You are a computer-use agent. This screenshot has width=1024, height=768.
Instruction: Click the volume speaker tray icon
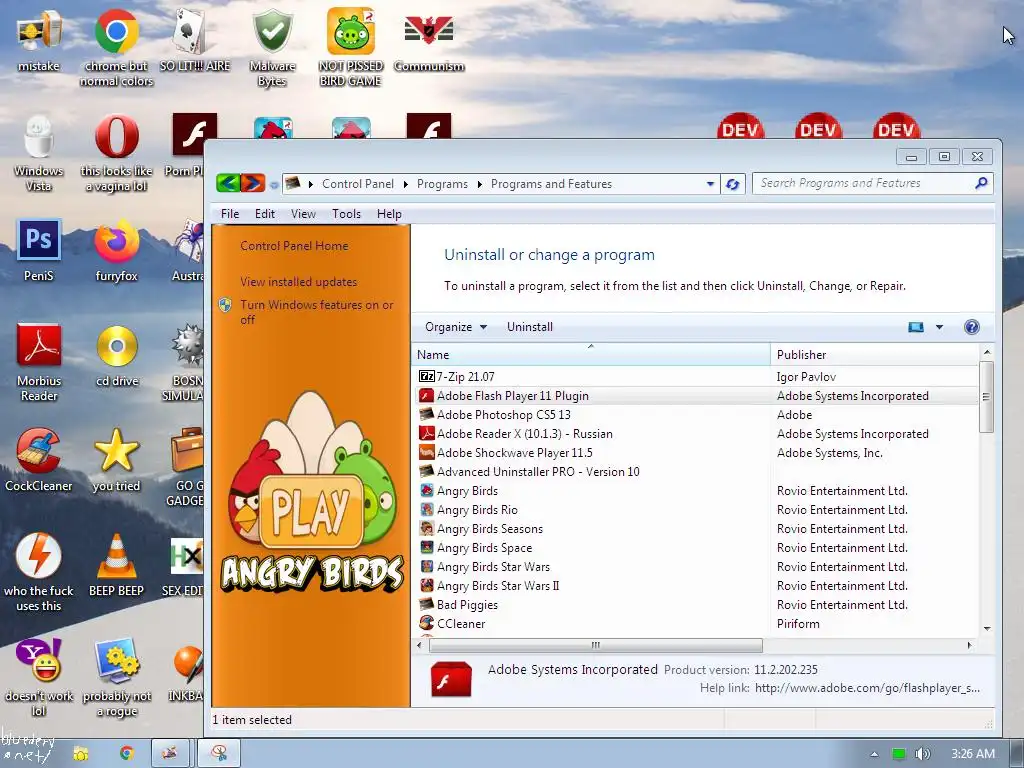[x=922, y=754]
